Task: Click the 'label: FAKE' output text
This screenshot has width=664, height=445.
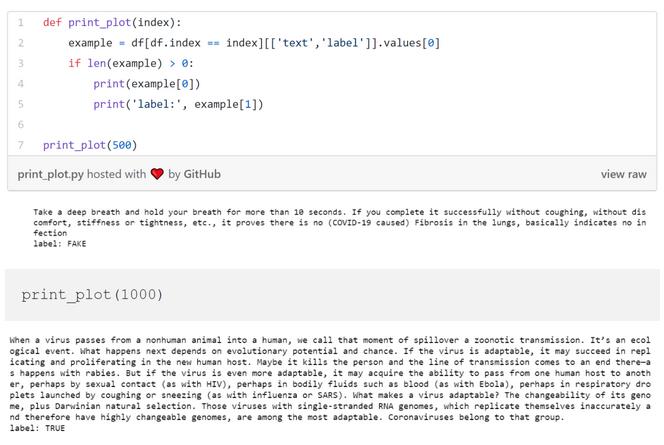Action: tap(60, 243)
